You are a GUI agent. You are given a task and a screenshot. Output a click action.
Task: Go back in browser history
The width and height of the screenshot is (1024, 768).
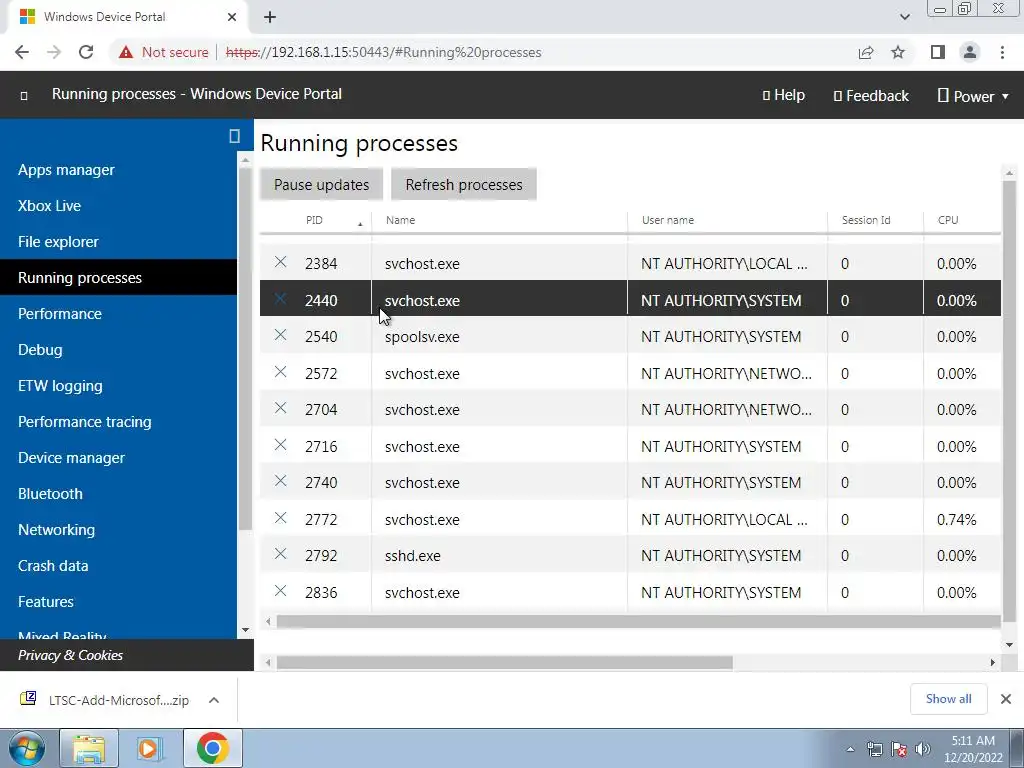tap(22, 52)
